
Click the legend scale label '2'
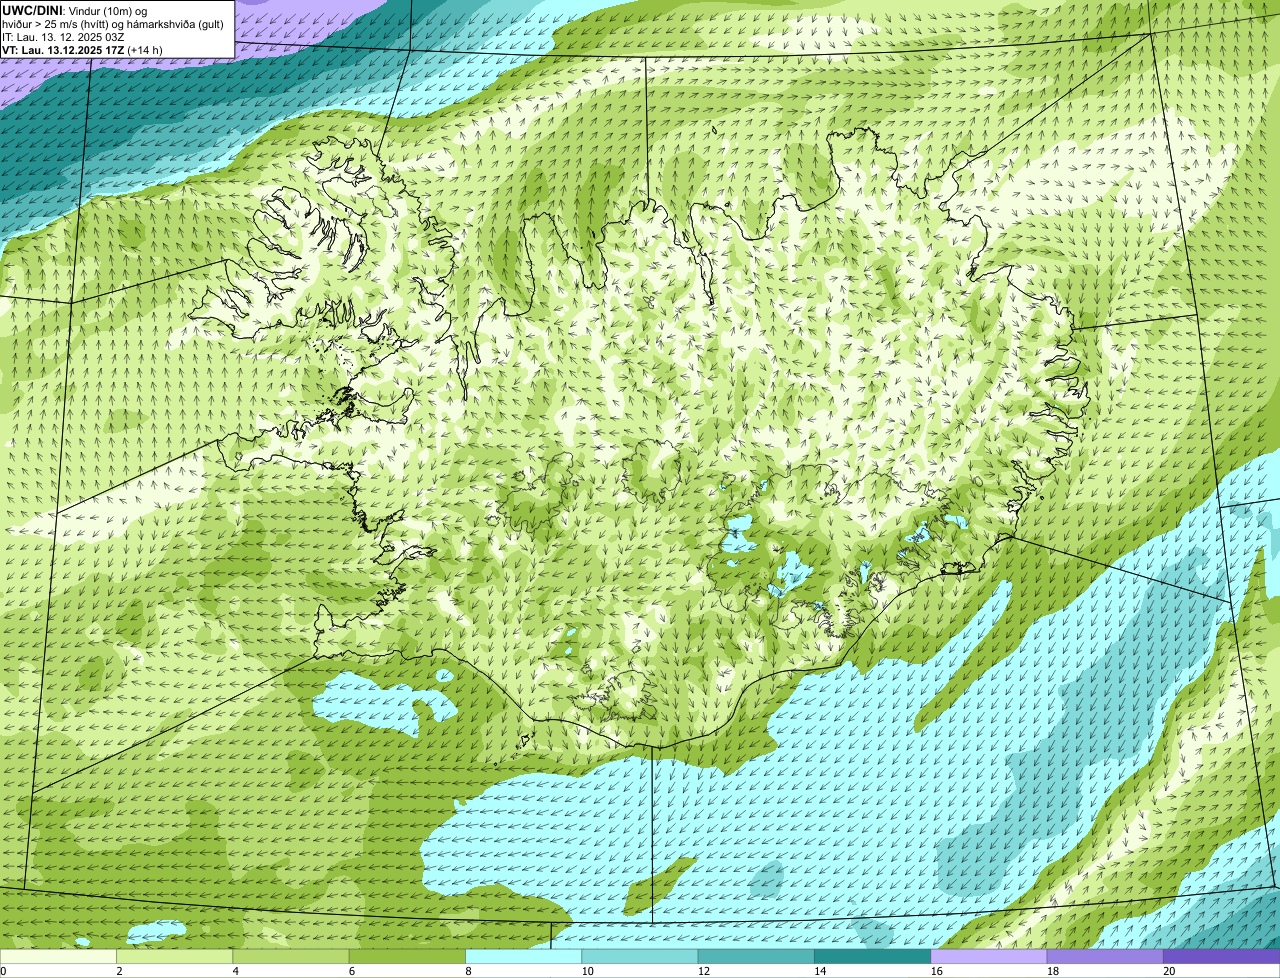coord(119,971)
